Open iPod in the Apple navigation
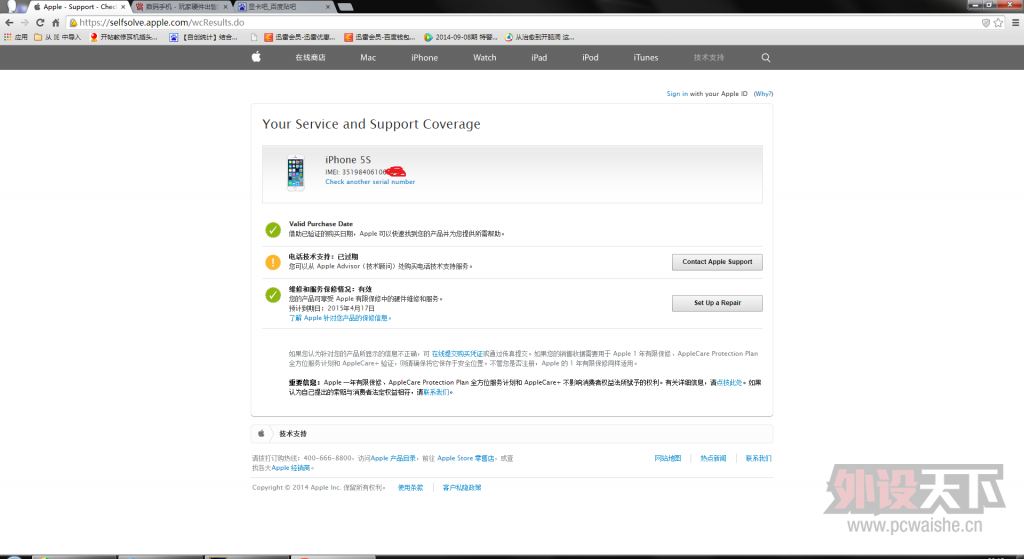This screenshot has height=559, width=1024. (590, 57)
